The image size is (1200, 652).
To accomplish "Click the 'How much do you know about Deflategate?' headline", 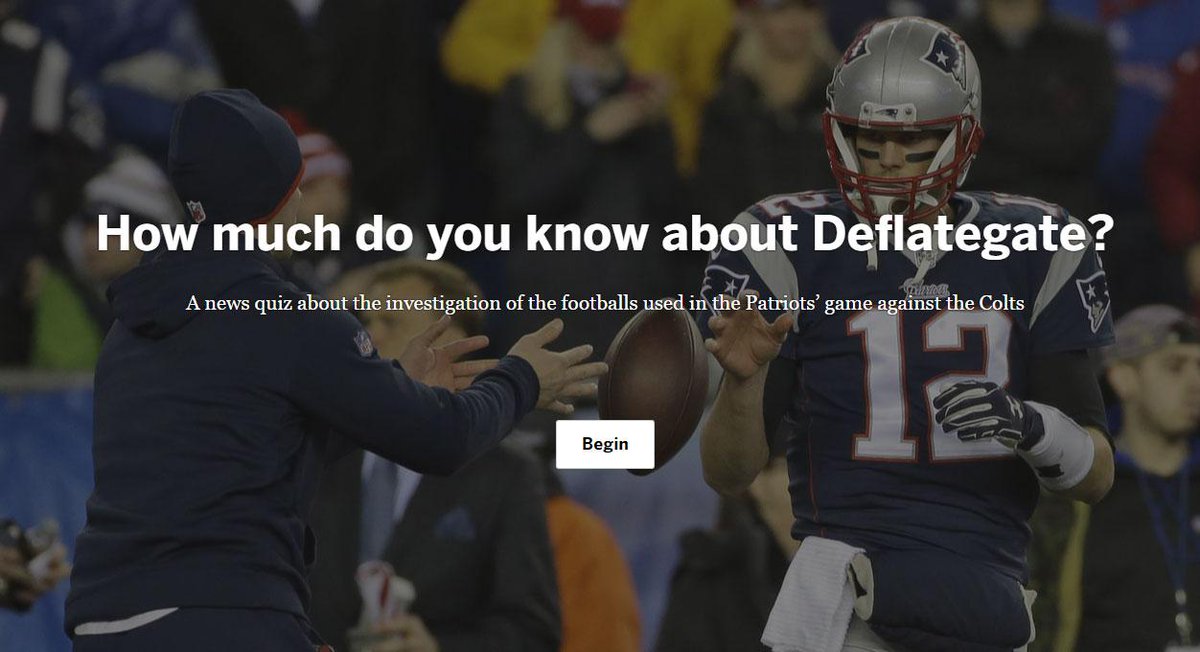I will coord(605,233).
